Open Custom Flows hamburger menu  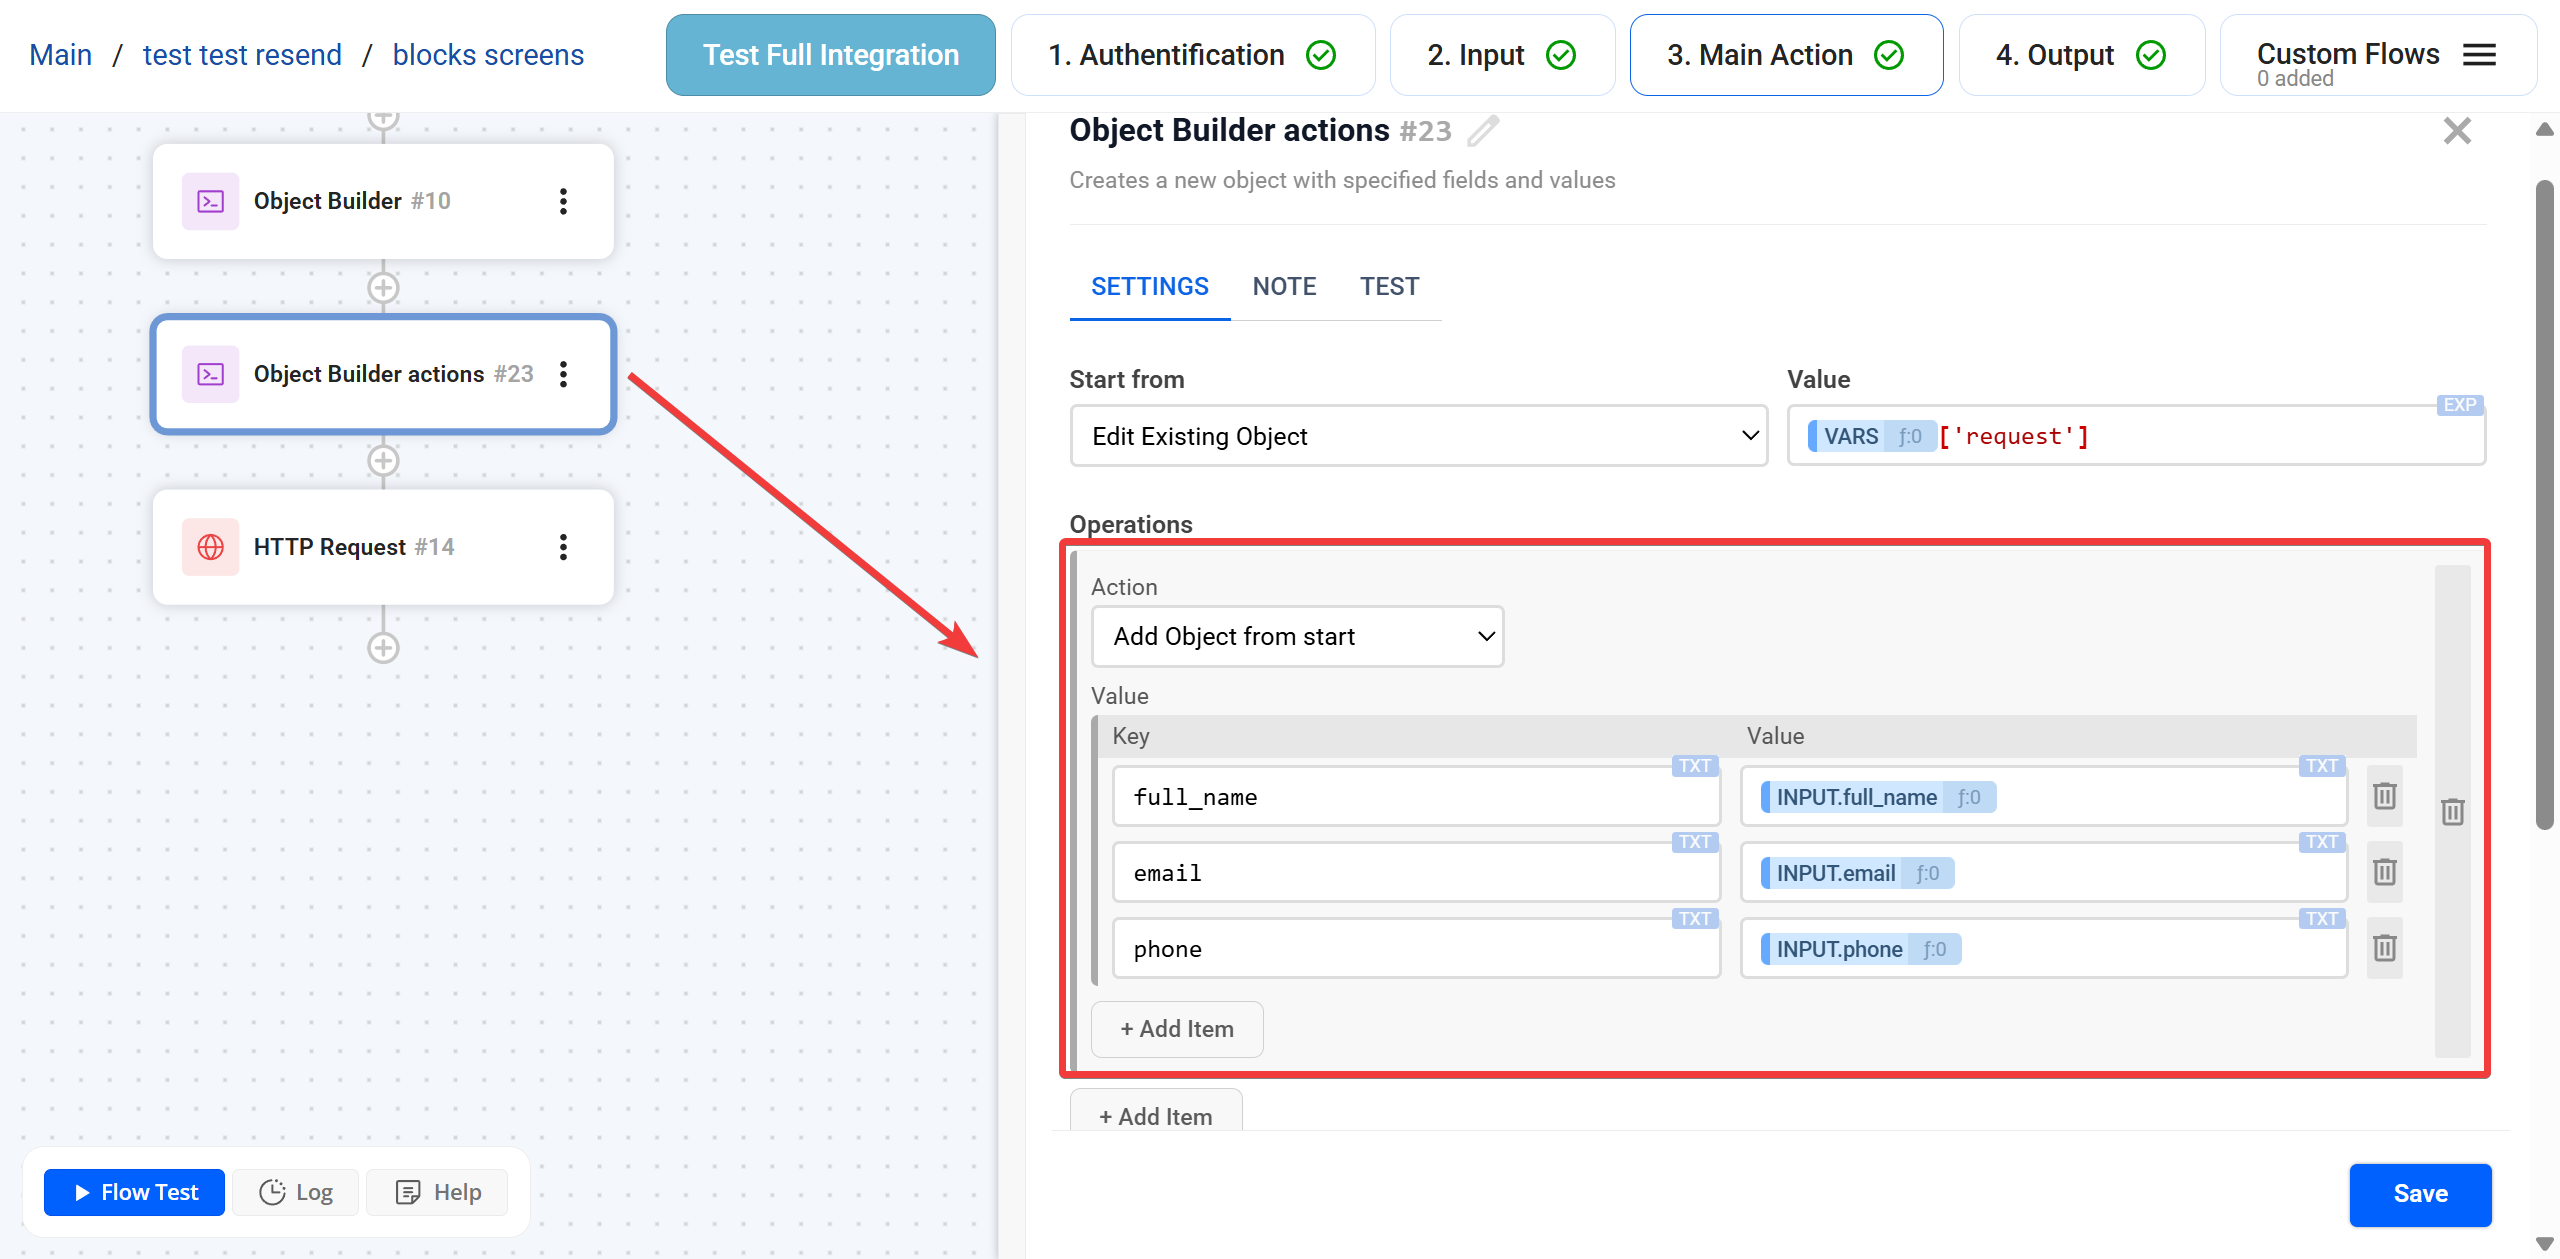point(2479,55)
